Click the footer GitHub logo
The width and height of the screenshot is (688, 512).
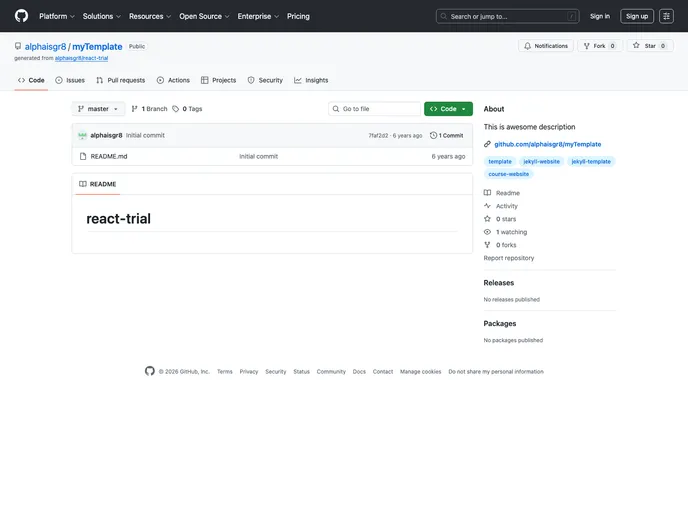tap(150, 371)
